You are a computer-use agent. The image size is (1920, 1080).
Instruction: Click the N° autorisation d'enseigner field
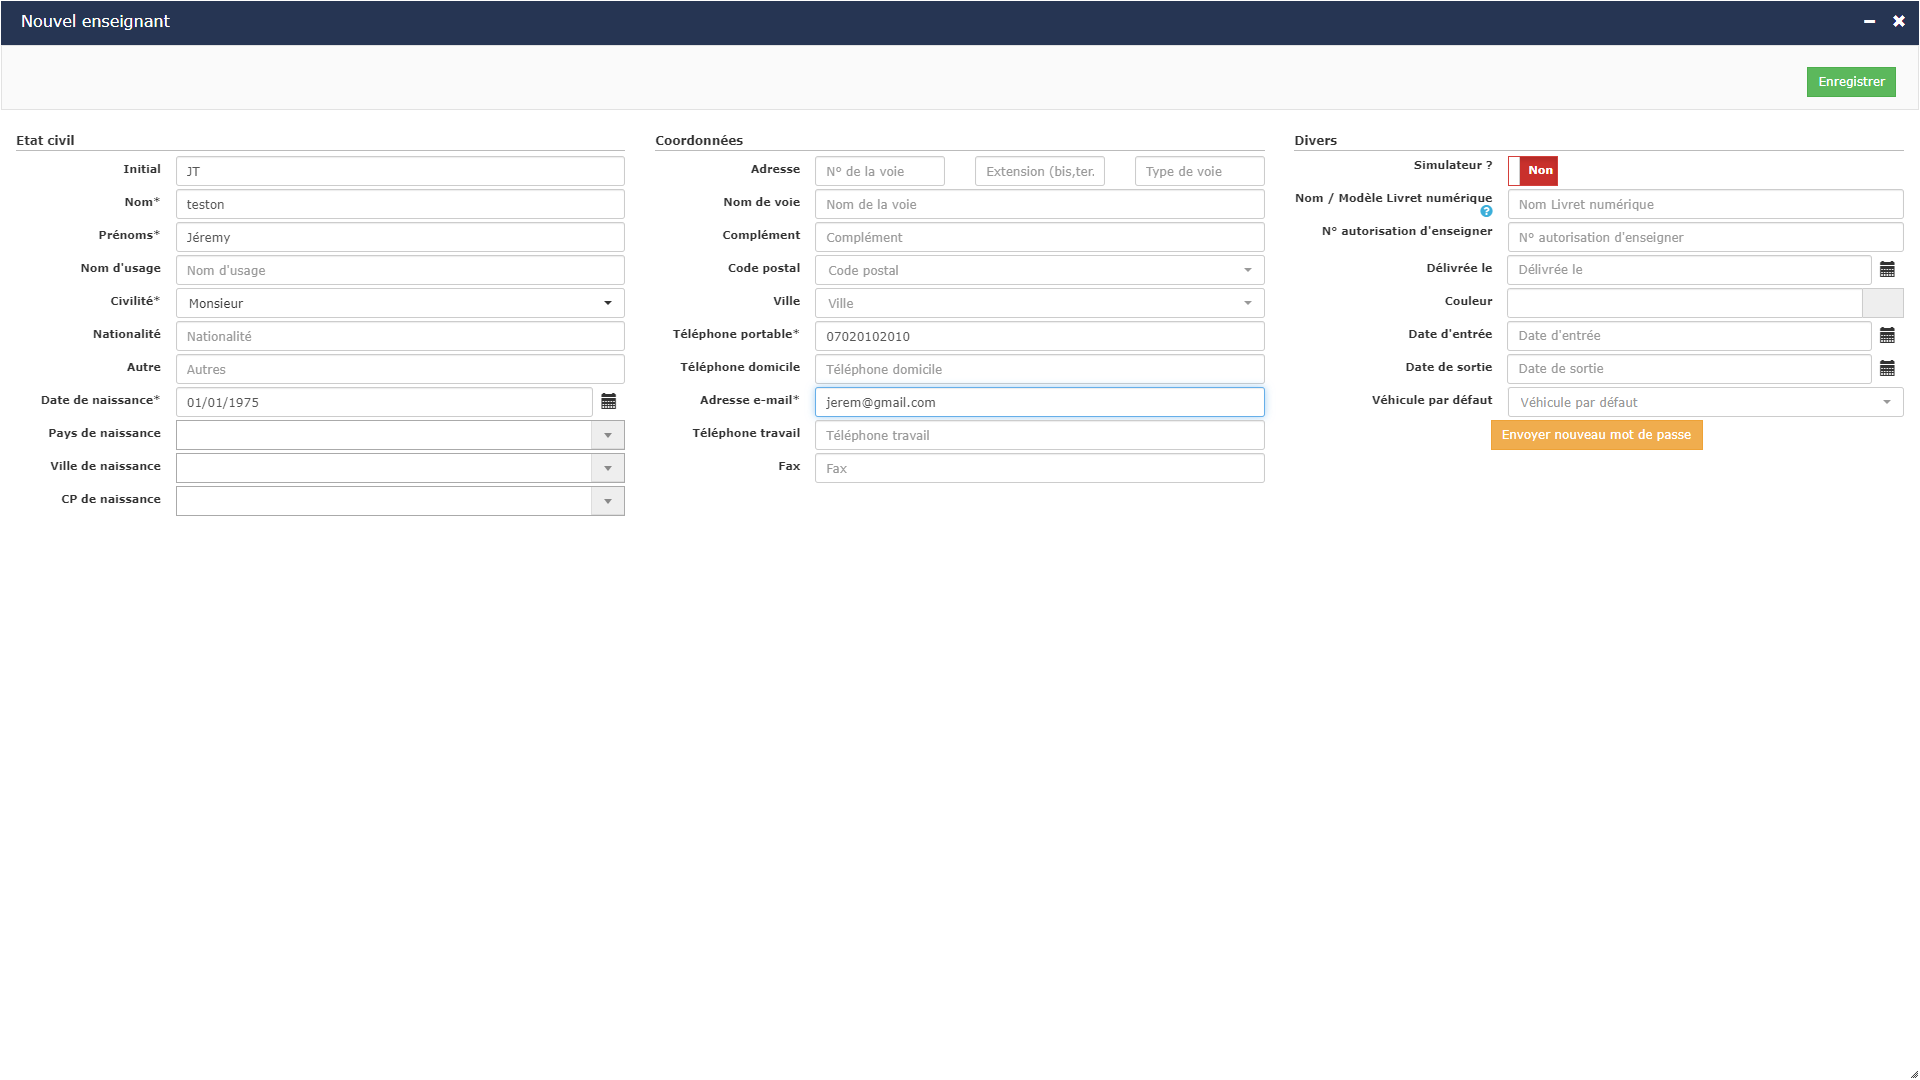1705,237
